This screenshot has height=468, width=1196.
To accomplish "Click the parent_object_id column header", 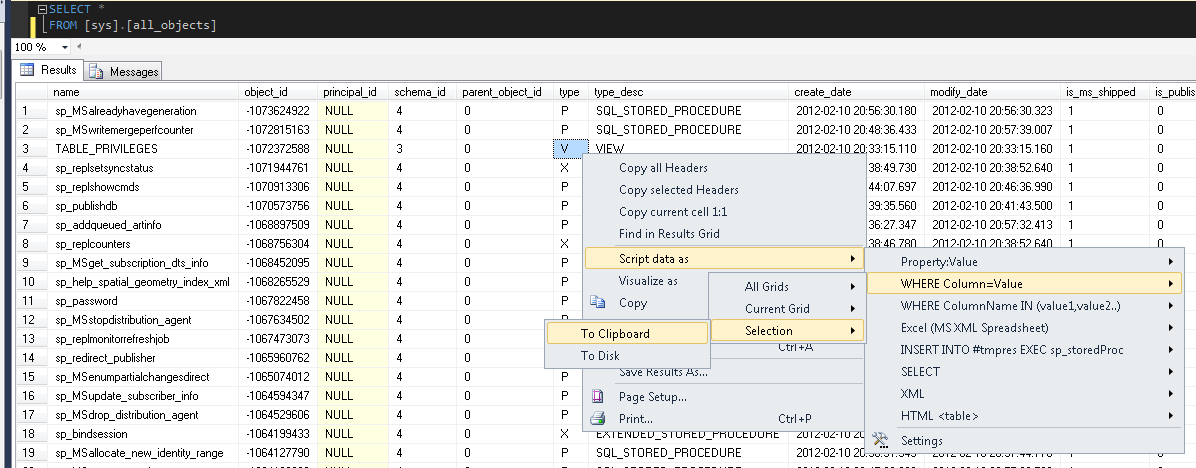I will coord(505,92).
